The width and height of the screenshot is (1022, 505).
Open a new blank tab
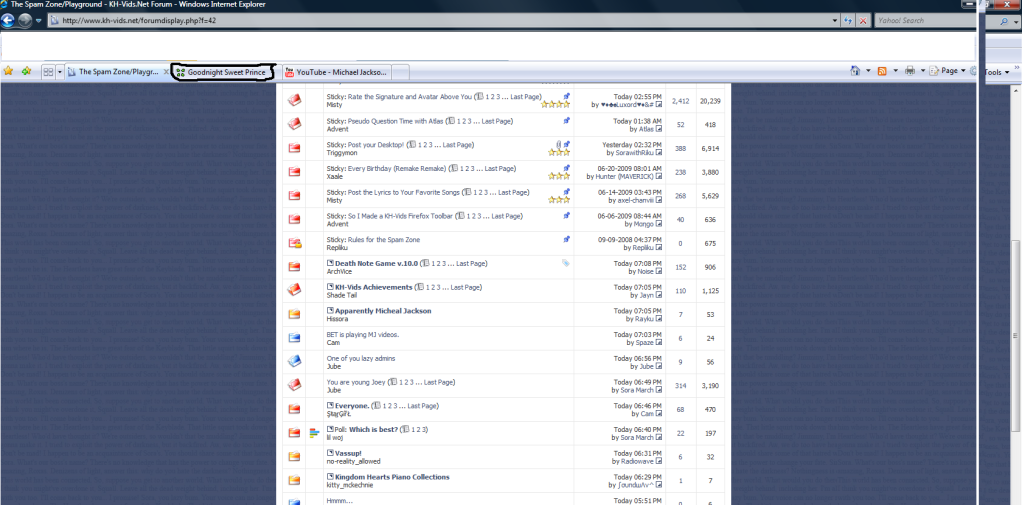click(x=400, y=72)
